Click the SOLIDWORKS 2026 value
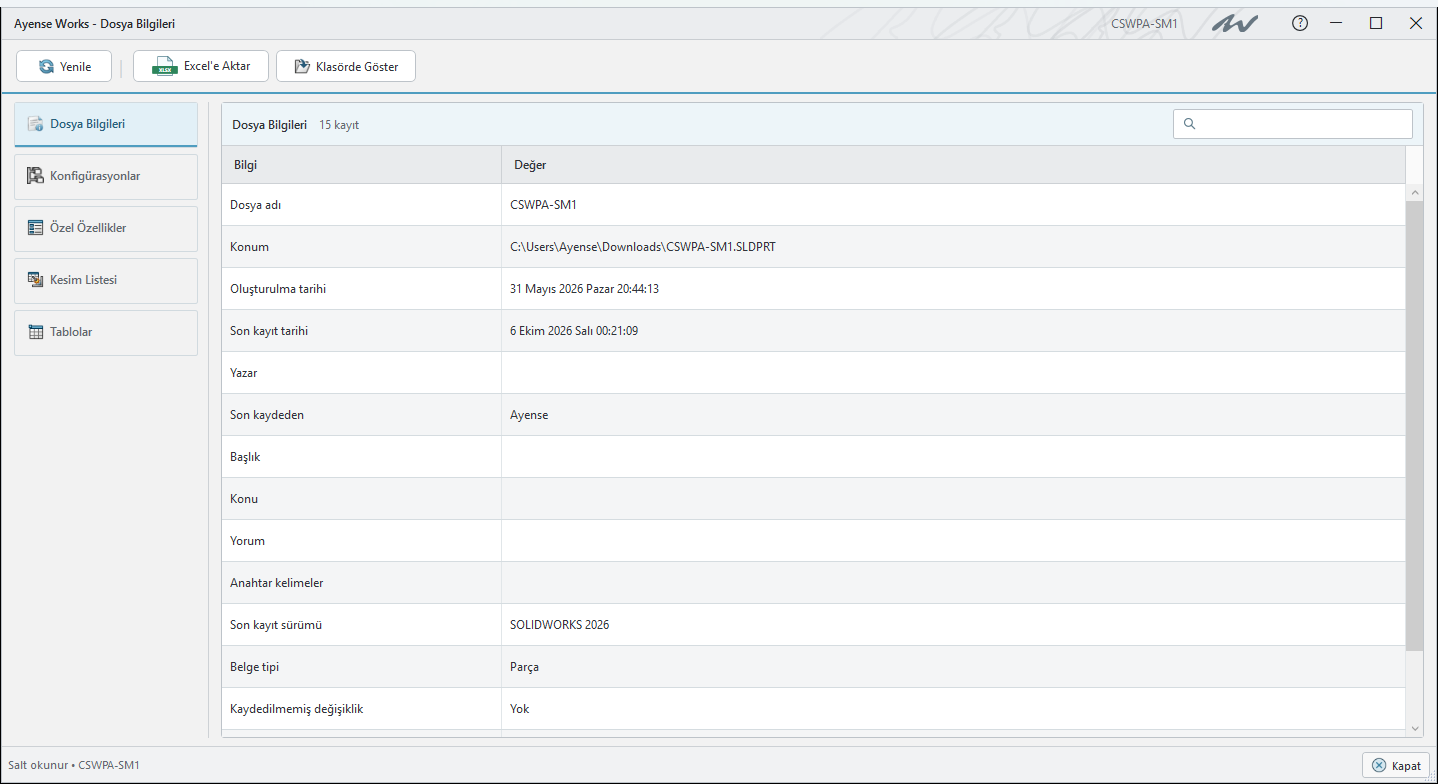 point(559,625)
